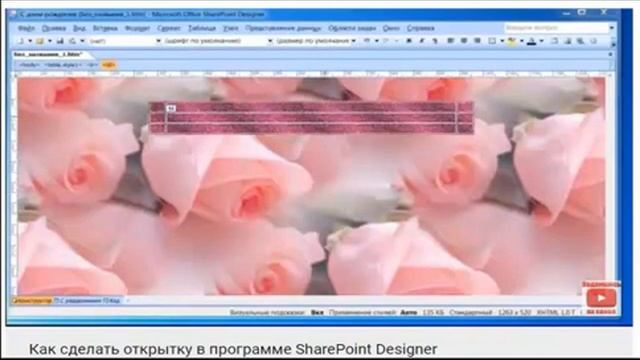The height and width of the screenshot is (360, 640).
Task: Click the Визуальные подсказки status value Вкл
Action: click(x=317, y=312)
